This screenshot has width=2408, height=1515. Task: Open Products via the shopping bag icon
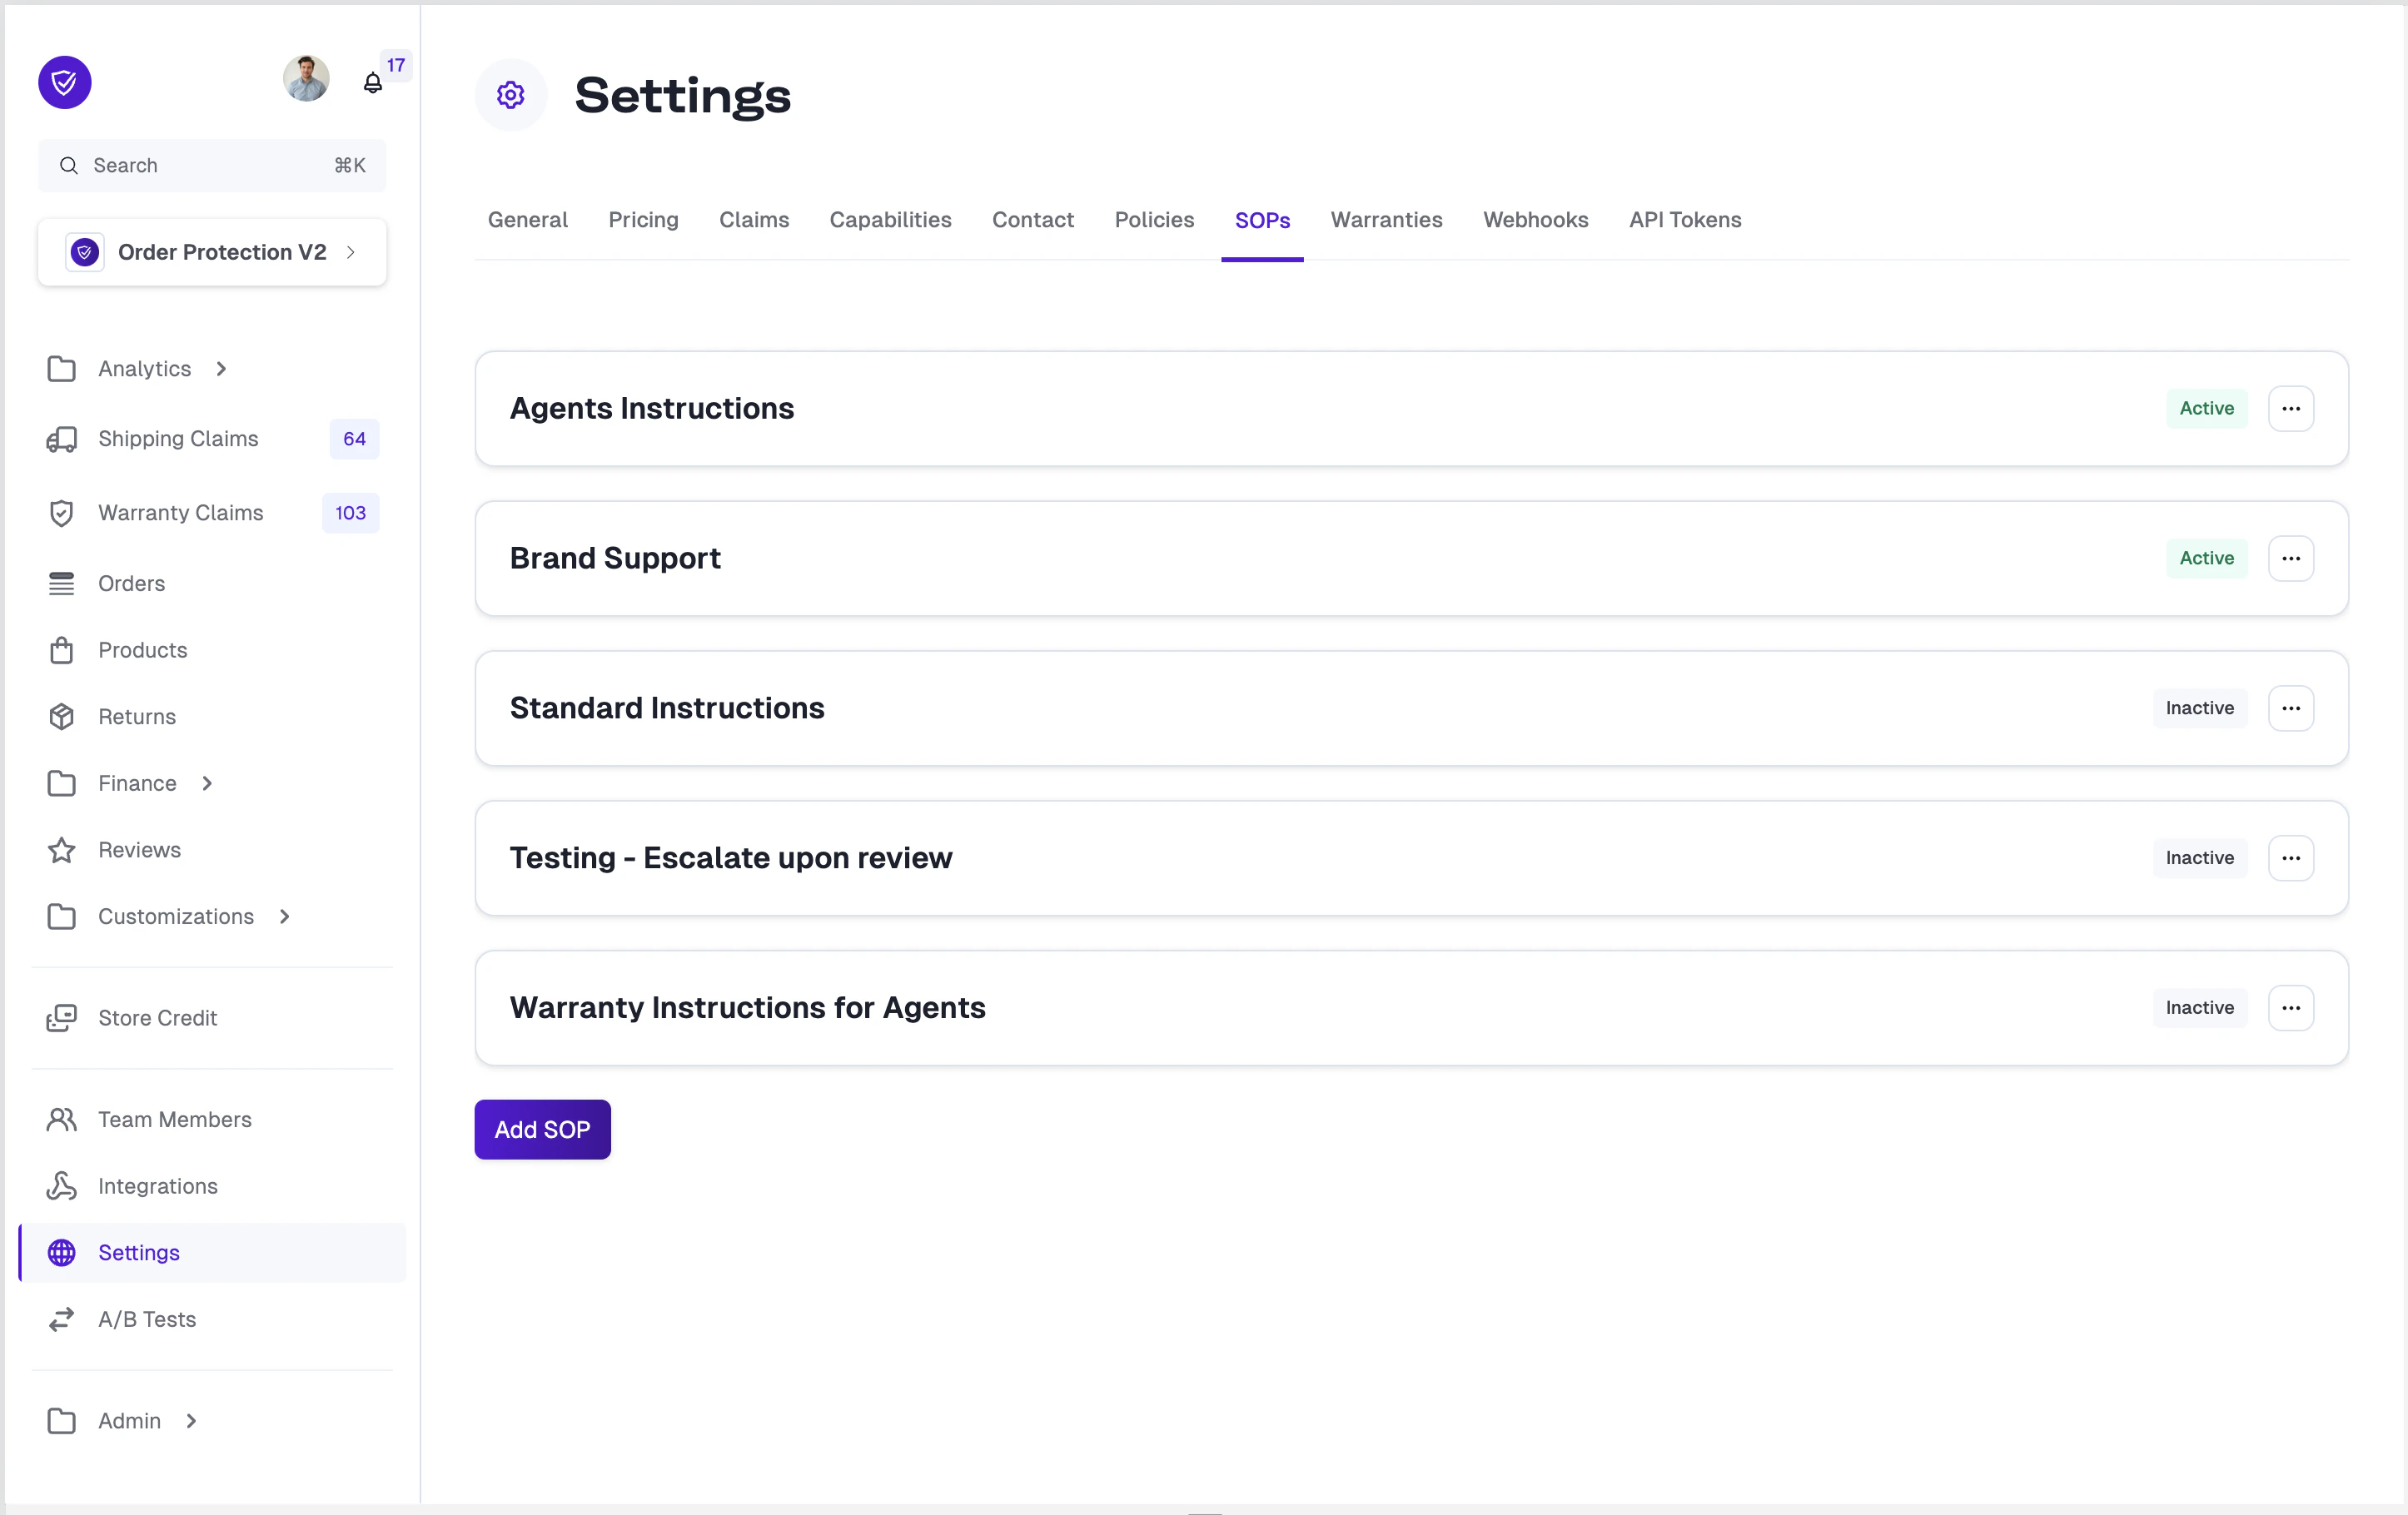(62, 650)
